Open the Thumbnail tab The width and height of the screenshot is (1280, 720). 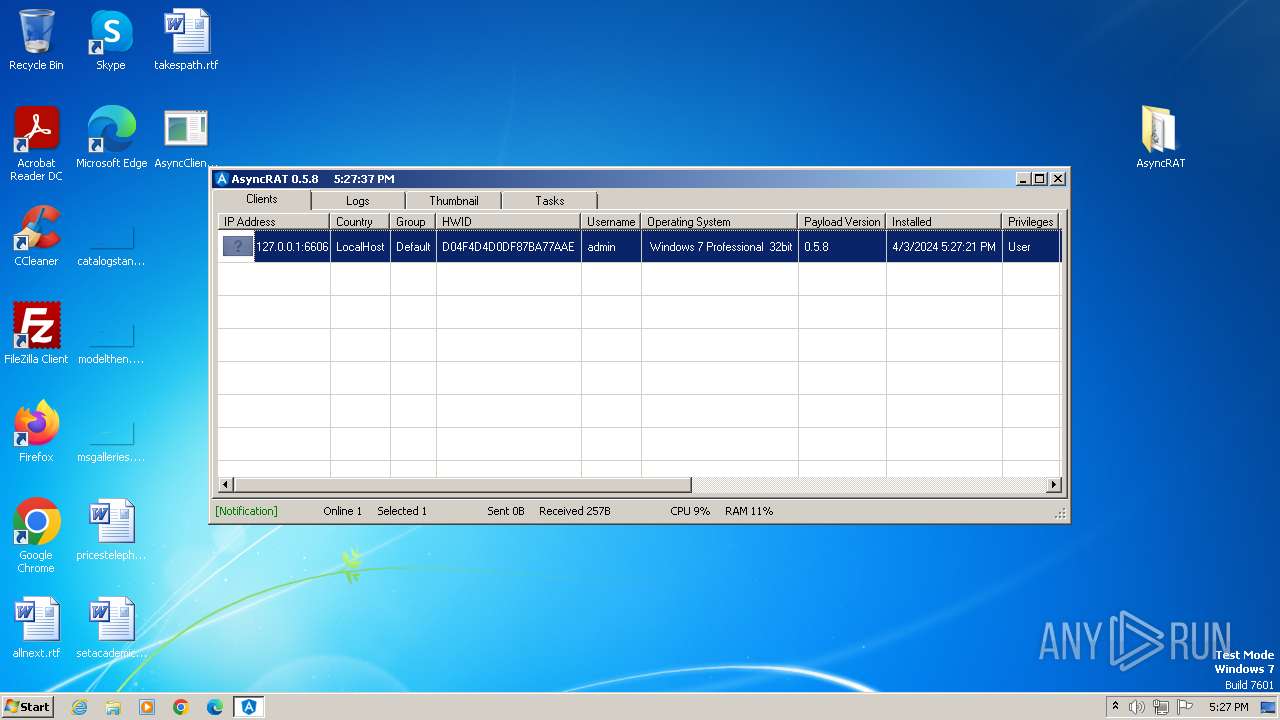(453, 201)
